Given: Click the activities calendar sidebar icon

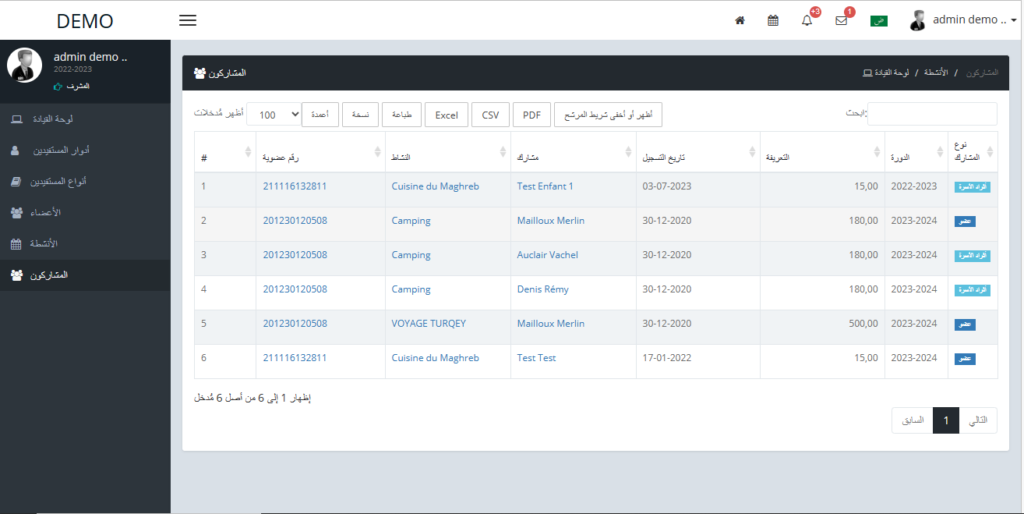Looking at the screenshot, I should [x=16, y=244].
